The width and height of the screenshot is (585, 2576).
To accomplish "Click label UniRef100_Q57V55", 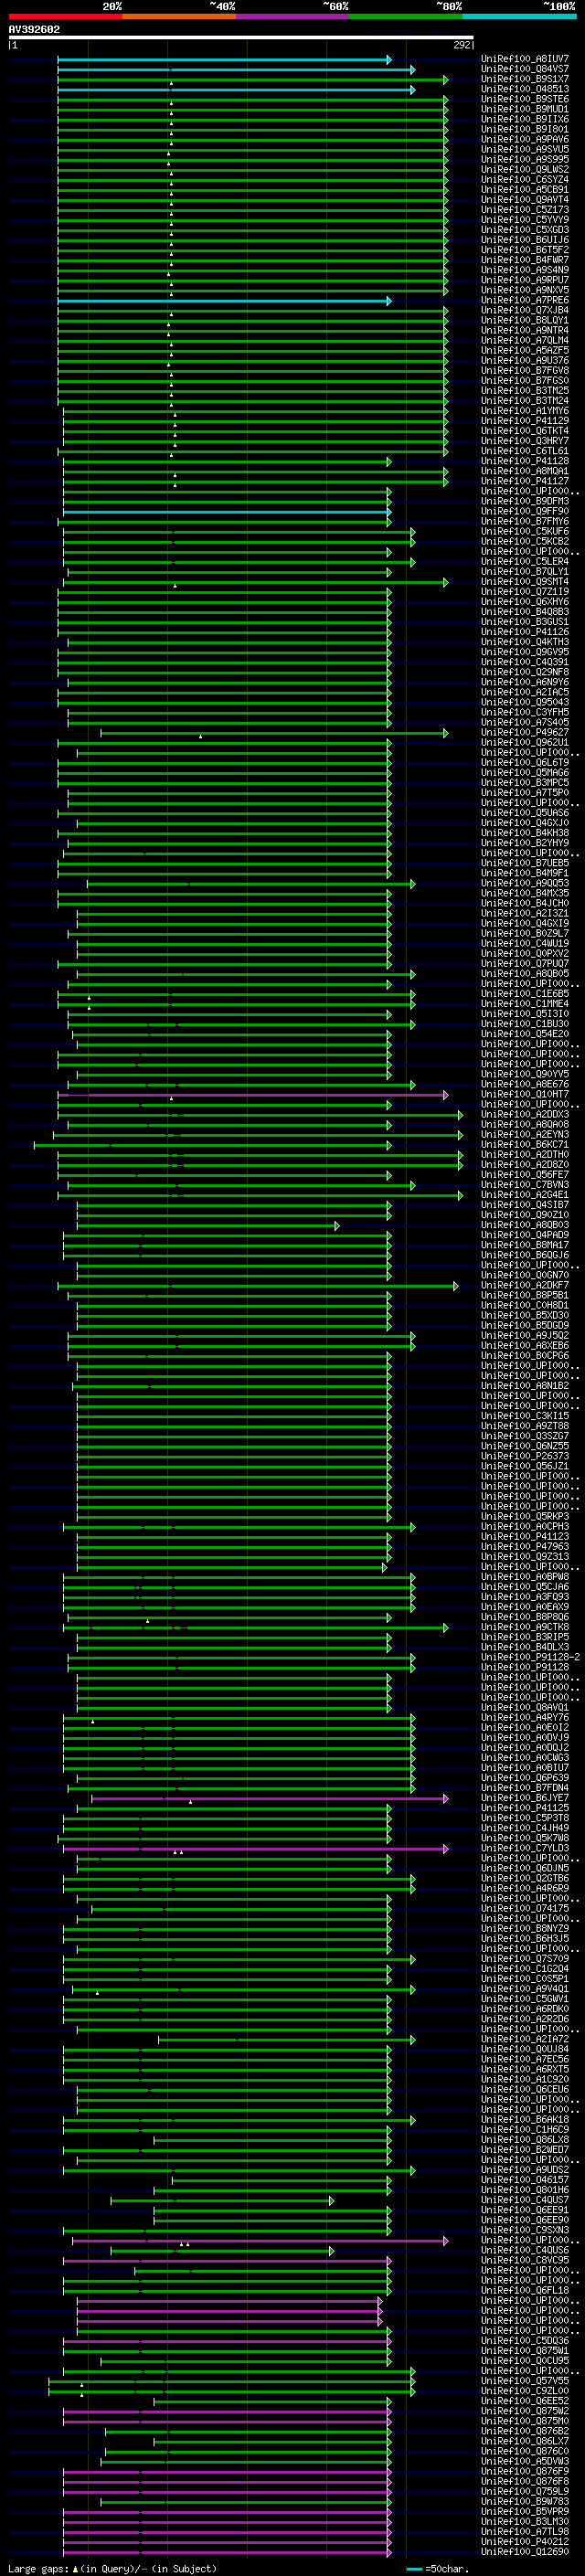I will pyautogui.click(x=525, y=2381).
